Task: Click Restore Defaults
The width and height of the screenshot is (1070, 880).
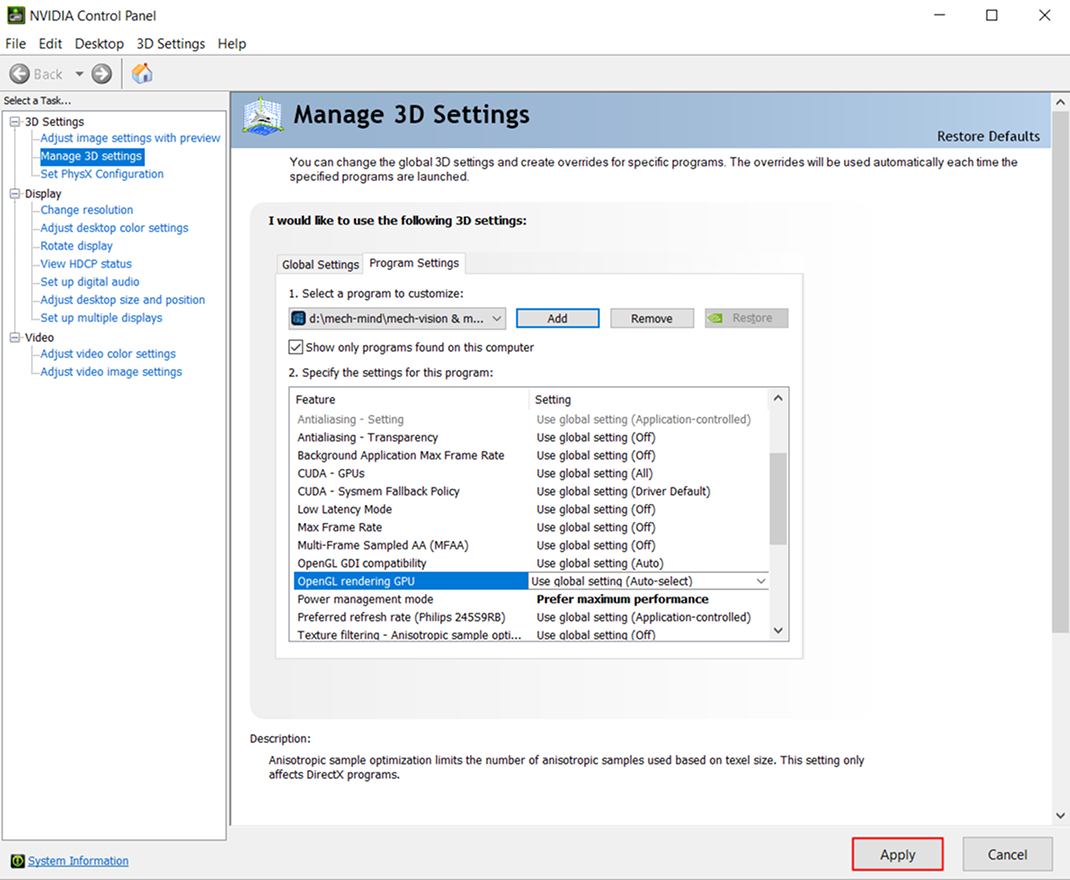Action: pyautogui.click(x=986, y=136)
